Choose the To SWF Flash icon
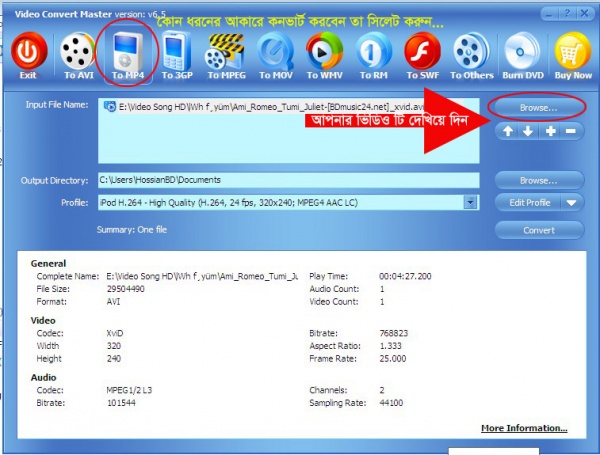 click(422, 51)
